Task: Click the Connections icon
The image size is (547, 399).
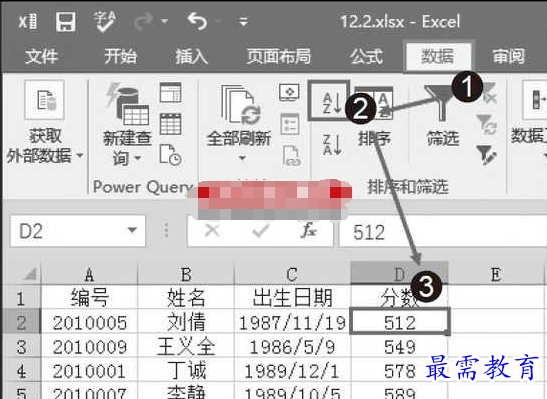Action: (x=289, y=92)
